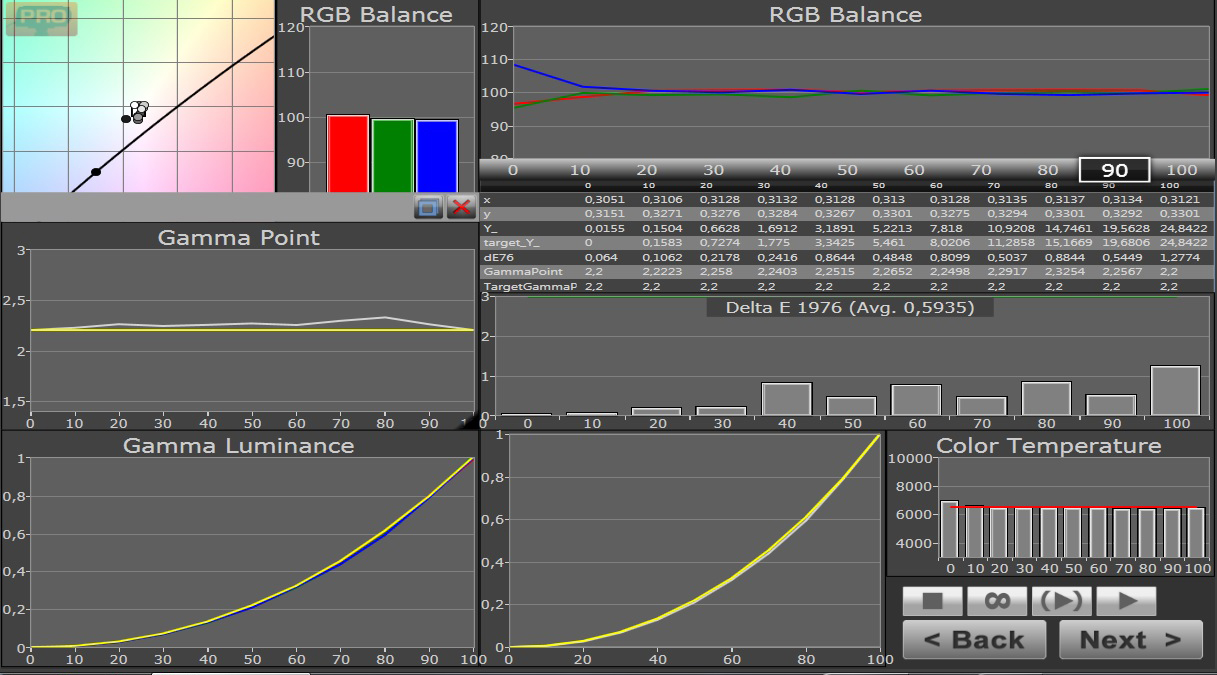1217x675 pixels.
Task: Click the blue maximize panel icon
Action: [x=429, y=207]
